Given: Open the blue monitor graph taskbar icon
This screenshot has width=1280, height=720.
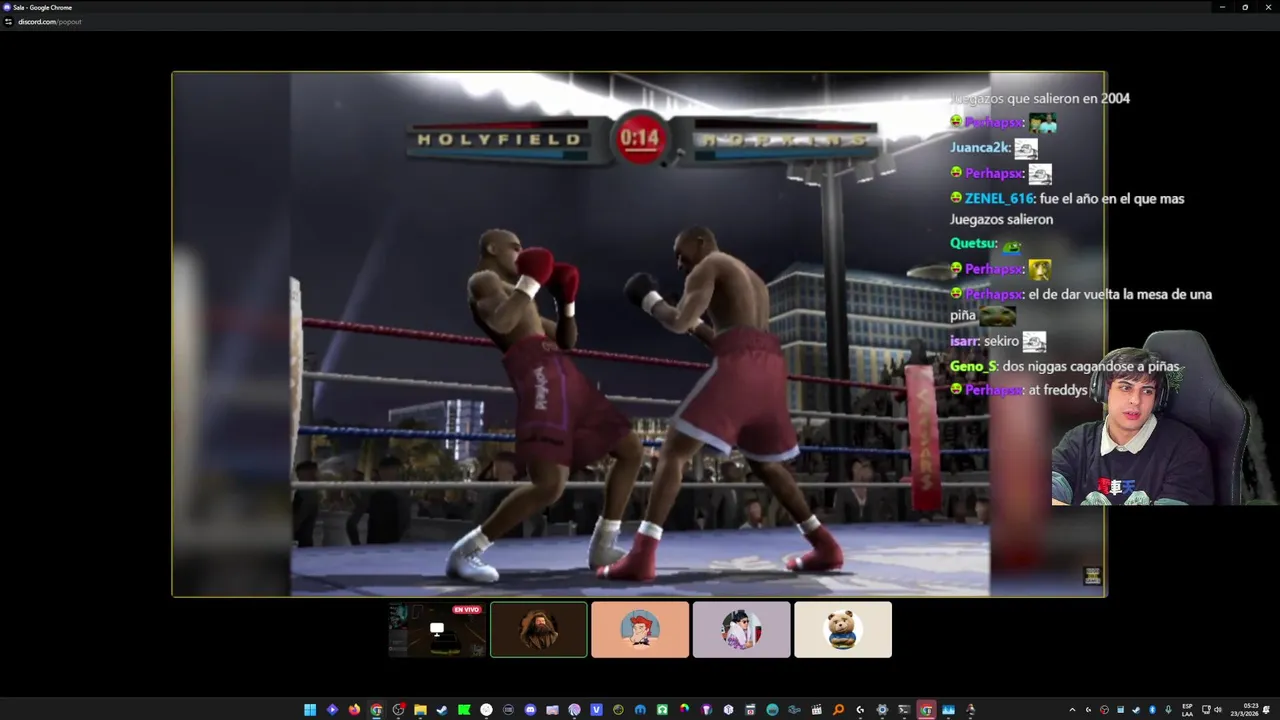Looking at the screenshot, I should pyautogui.click(x=949, y=710).
